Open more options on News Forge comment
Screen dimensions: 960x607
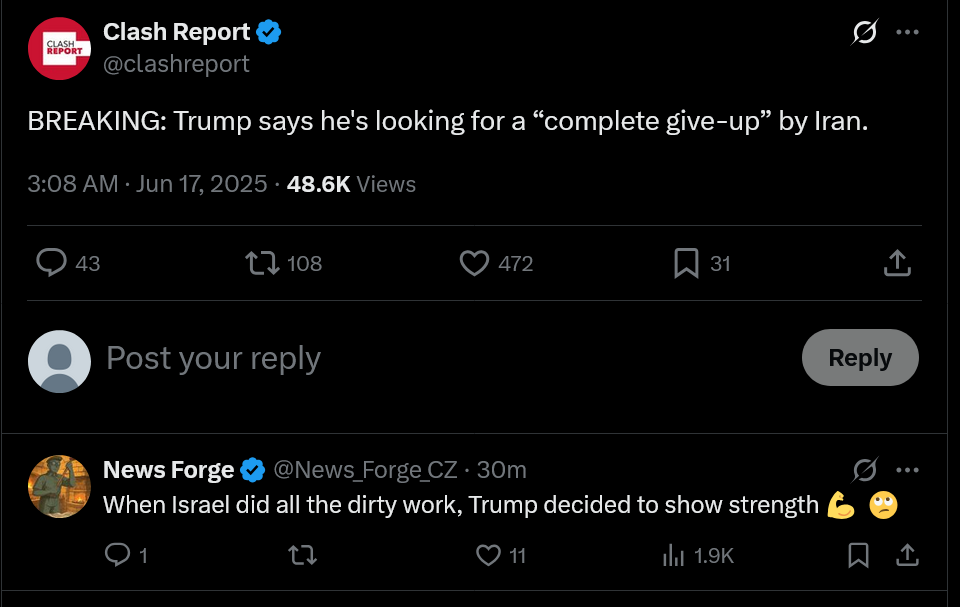pos(907,470)
